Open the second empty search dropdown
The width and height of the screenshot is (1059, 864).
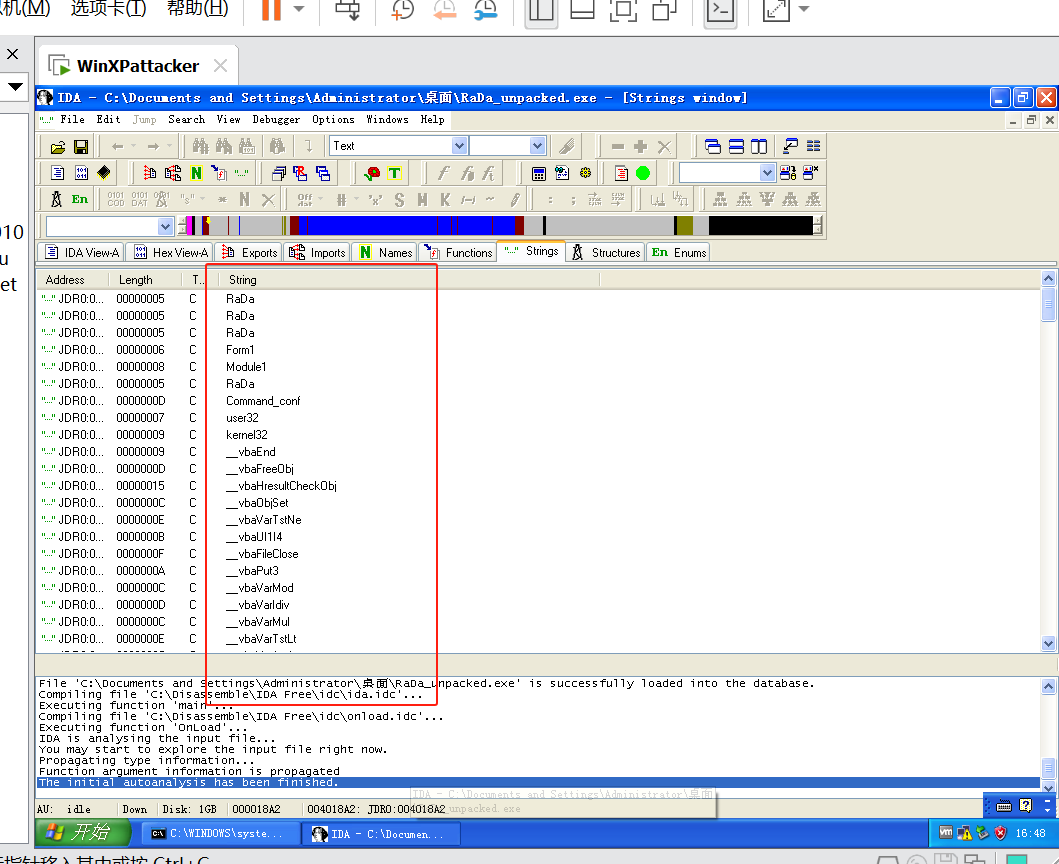coord(538,146)
